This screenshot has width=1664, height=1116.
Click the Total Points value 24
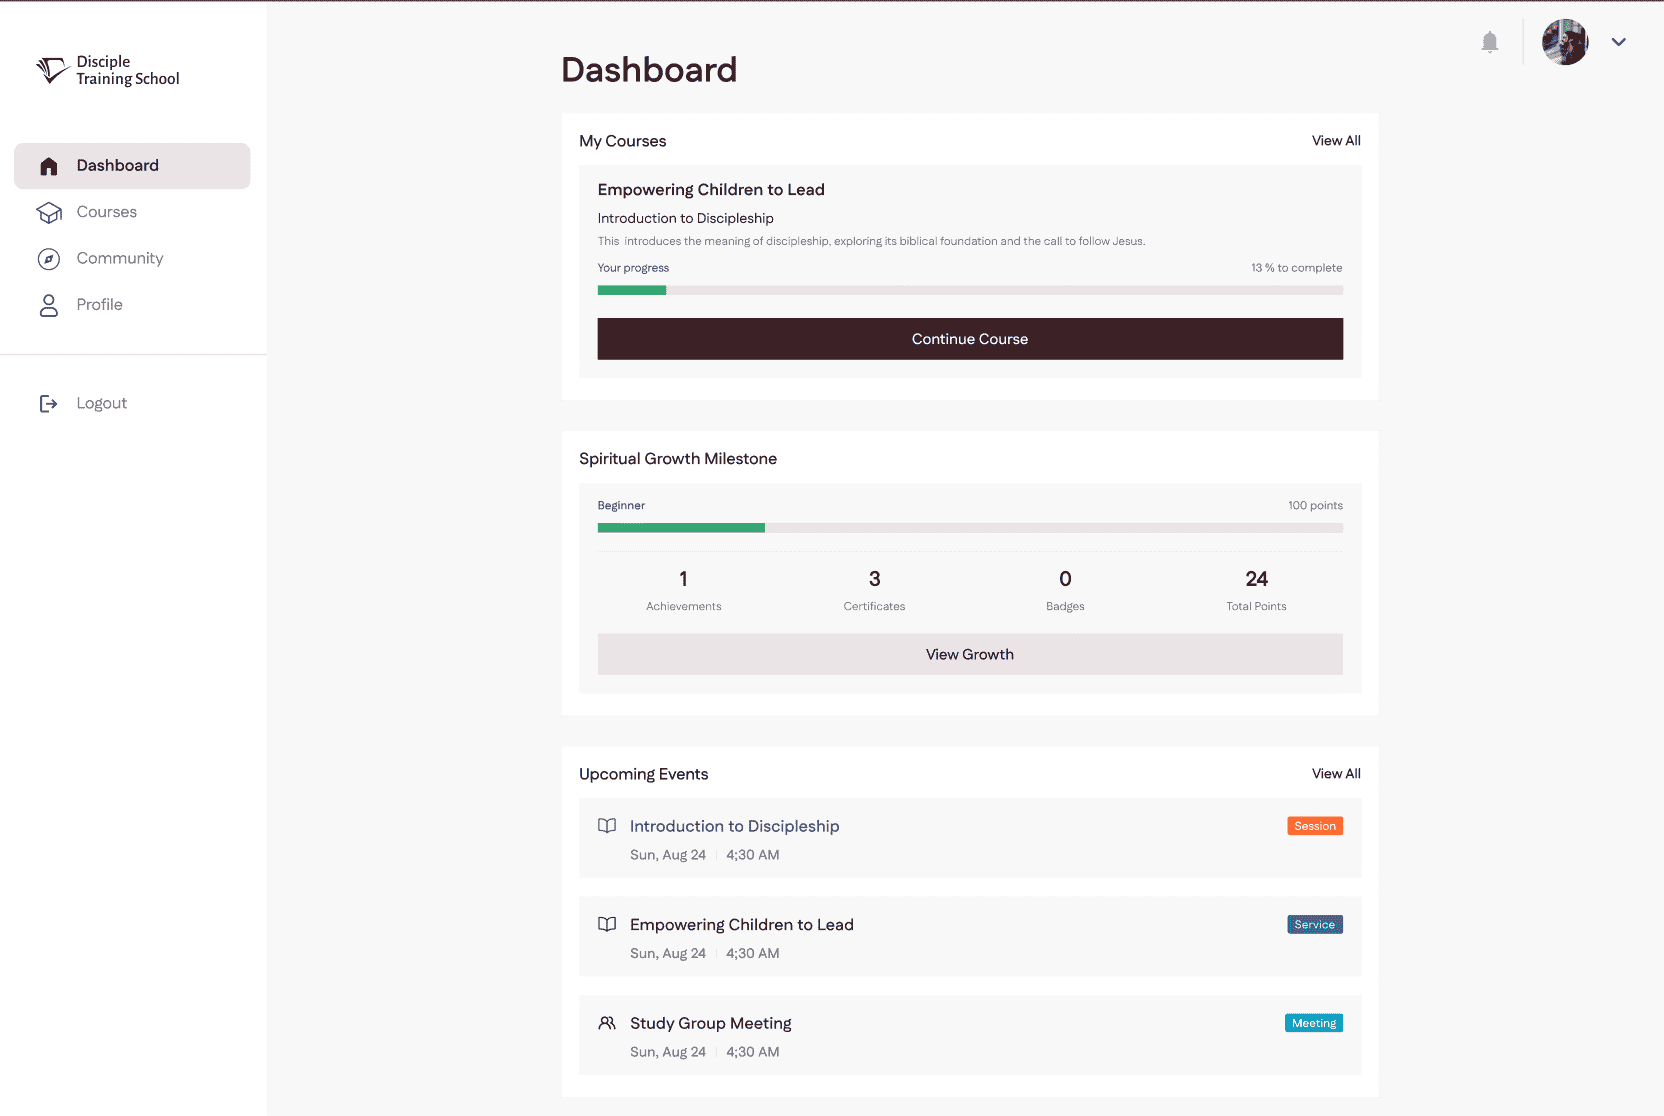coord(1257,579)
